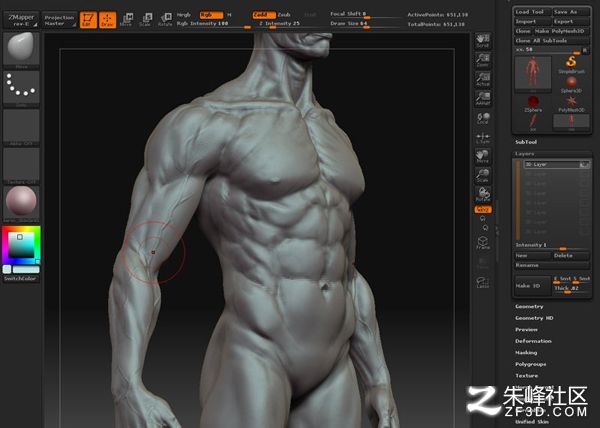Toggle the M material channel button
Screen dimensions: 600x428
[229, 15]
